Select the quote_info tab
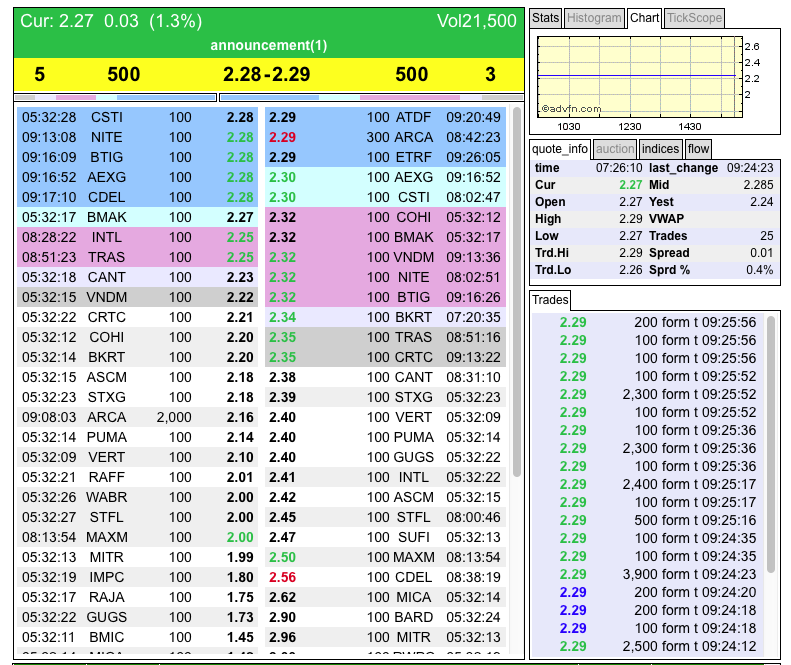Viewport: 791px width, 665px height. pos(561,149)
